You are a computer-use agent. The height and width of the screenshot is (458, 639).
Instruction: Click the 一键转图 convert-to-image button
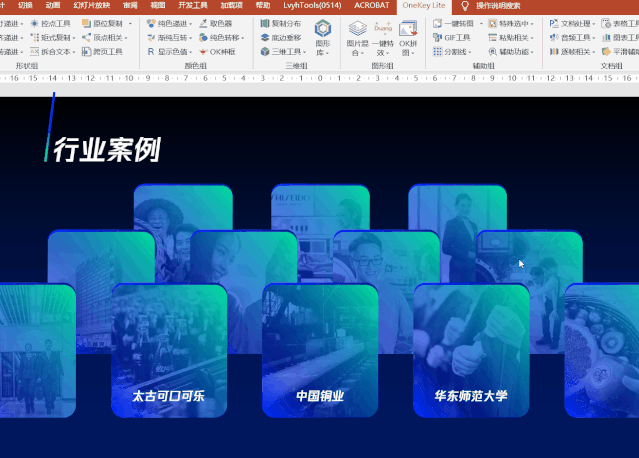(x=453, y=24)
